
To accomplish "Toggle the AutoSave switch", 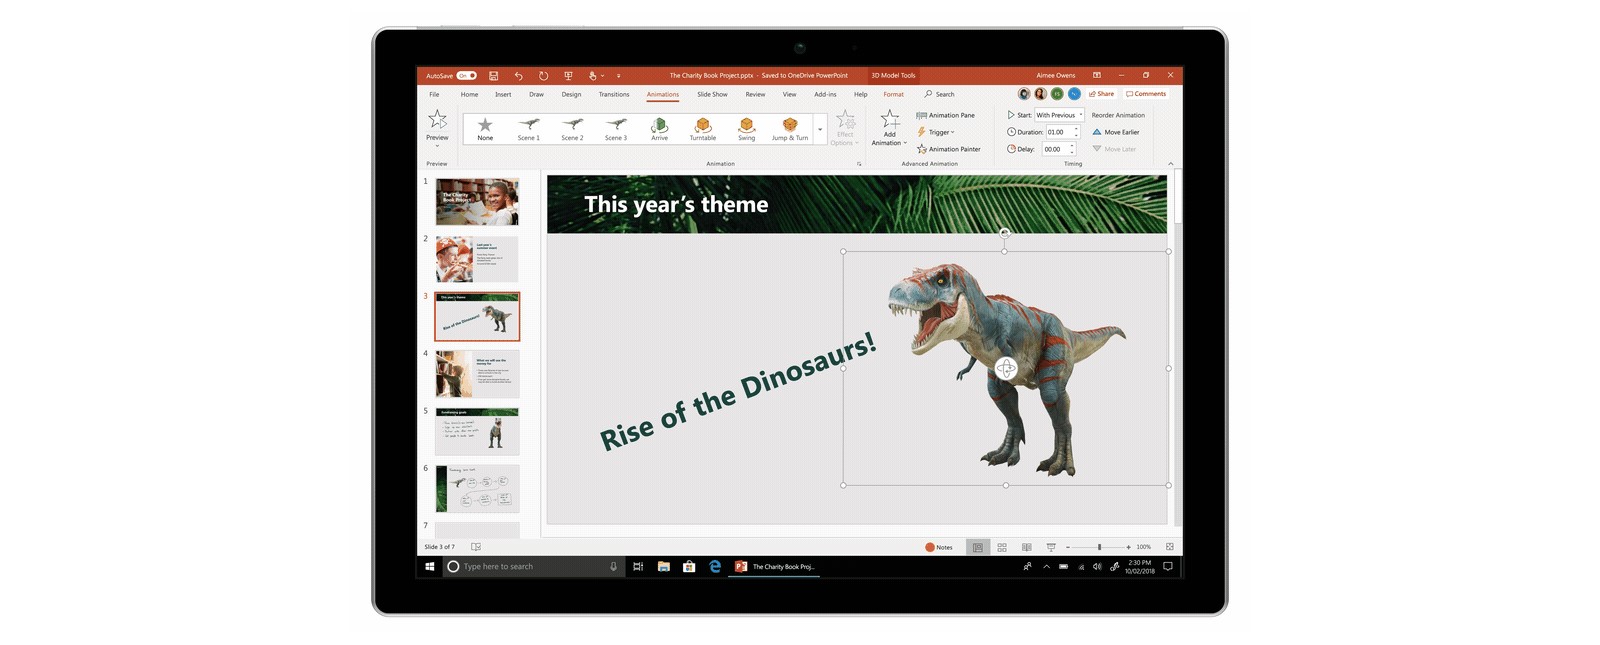I will (466, 75).
